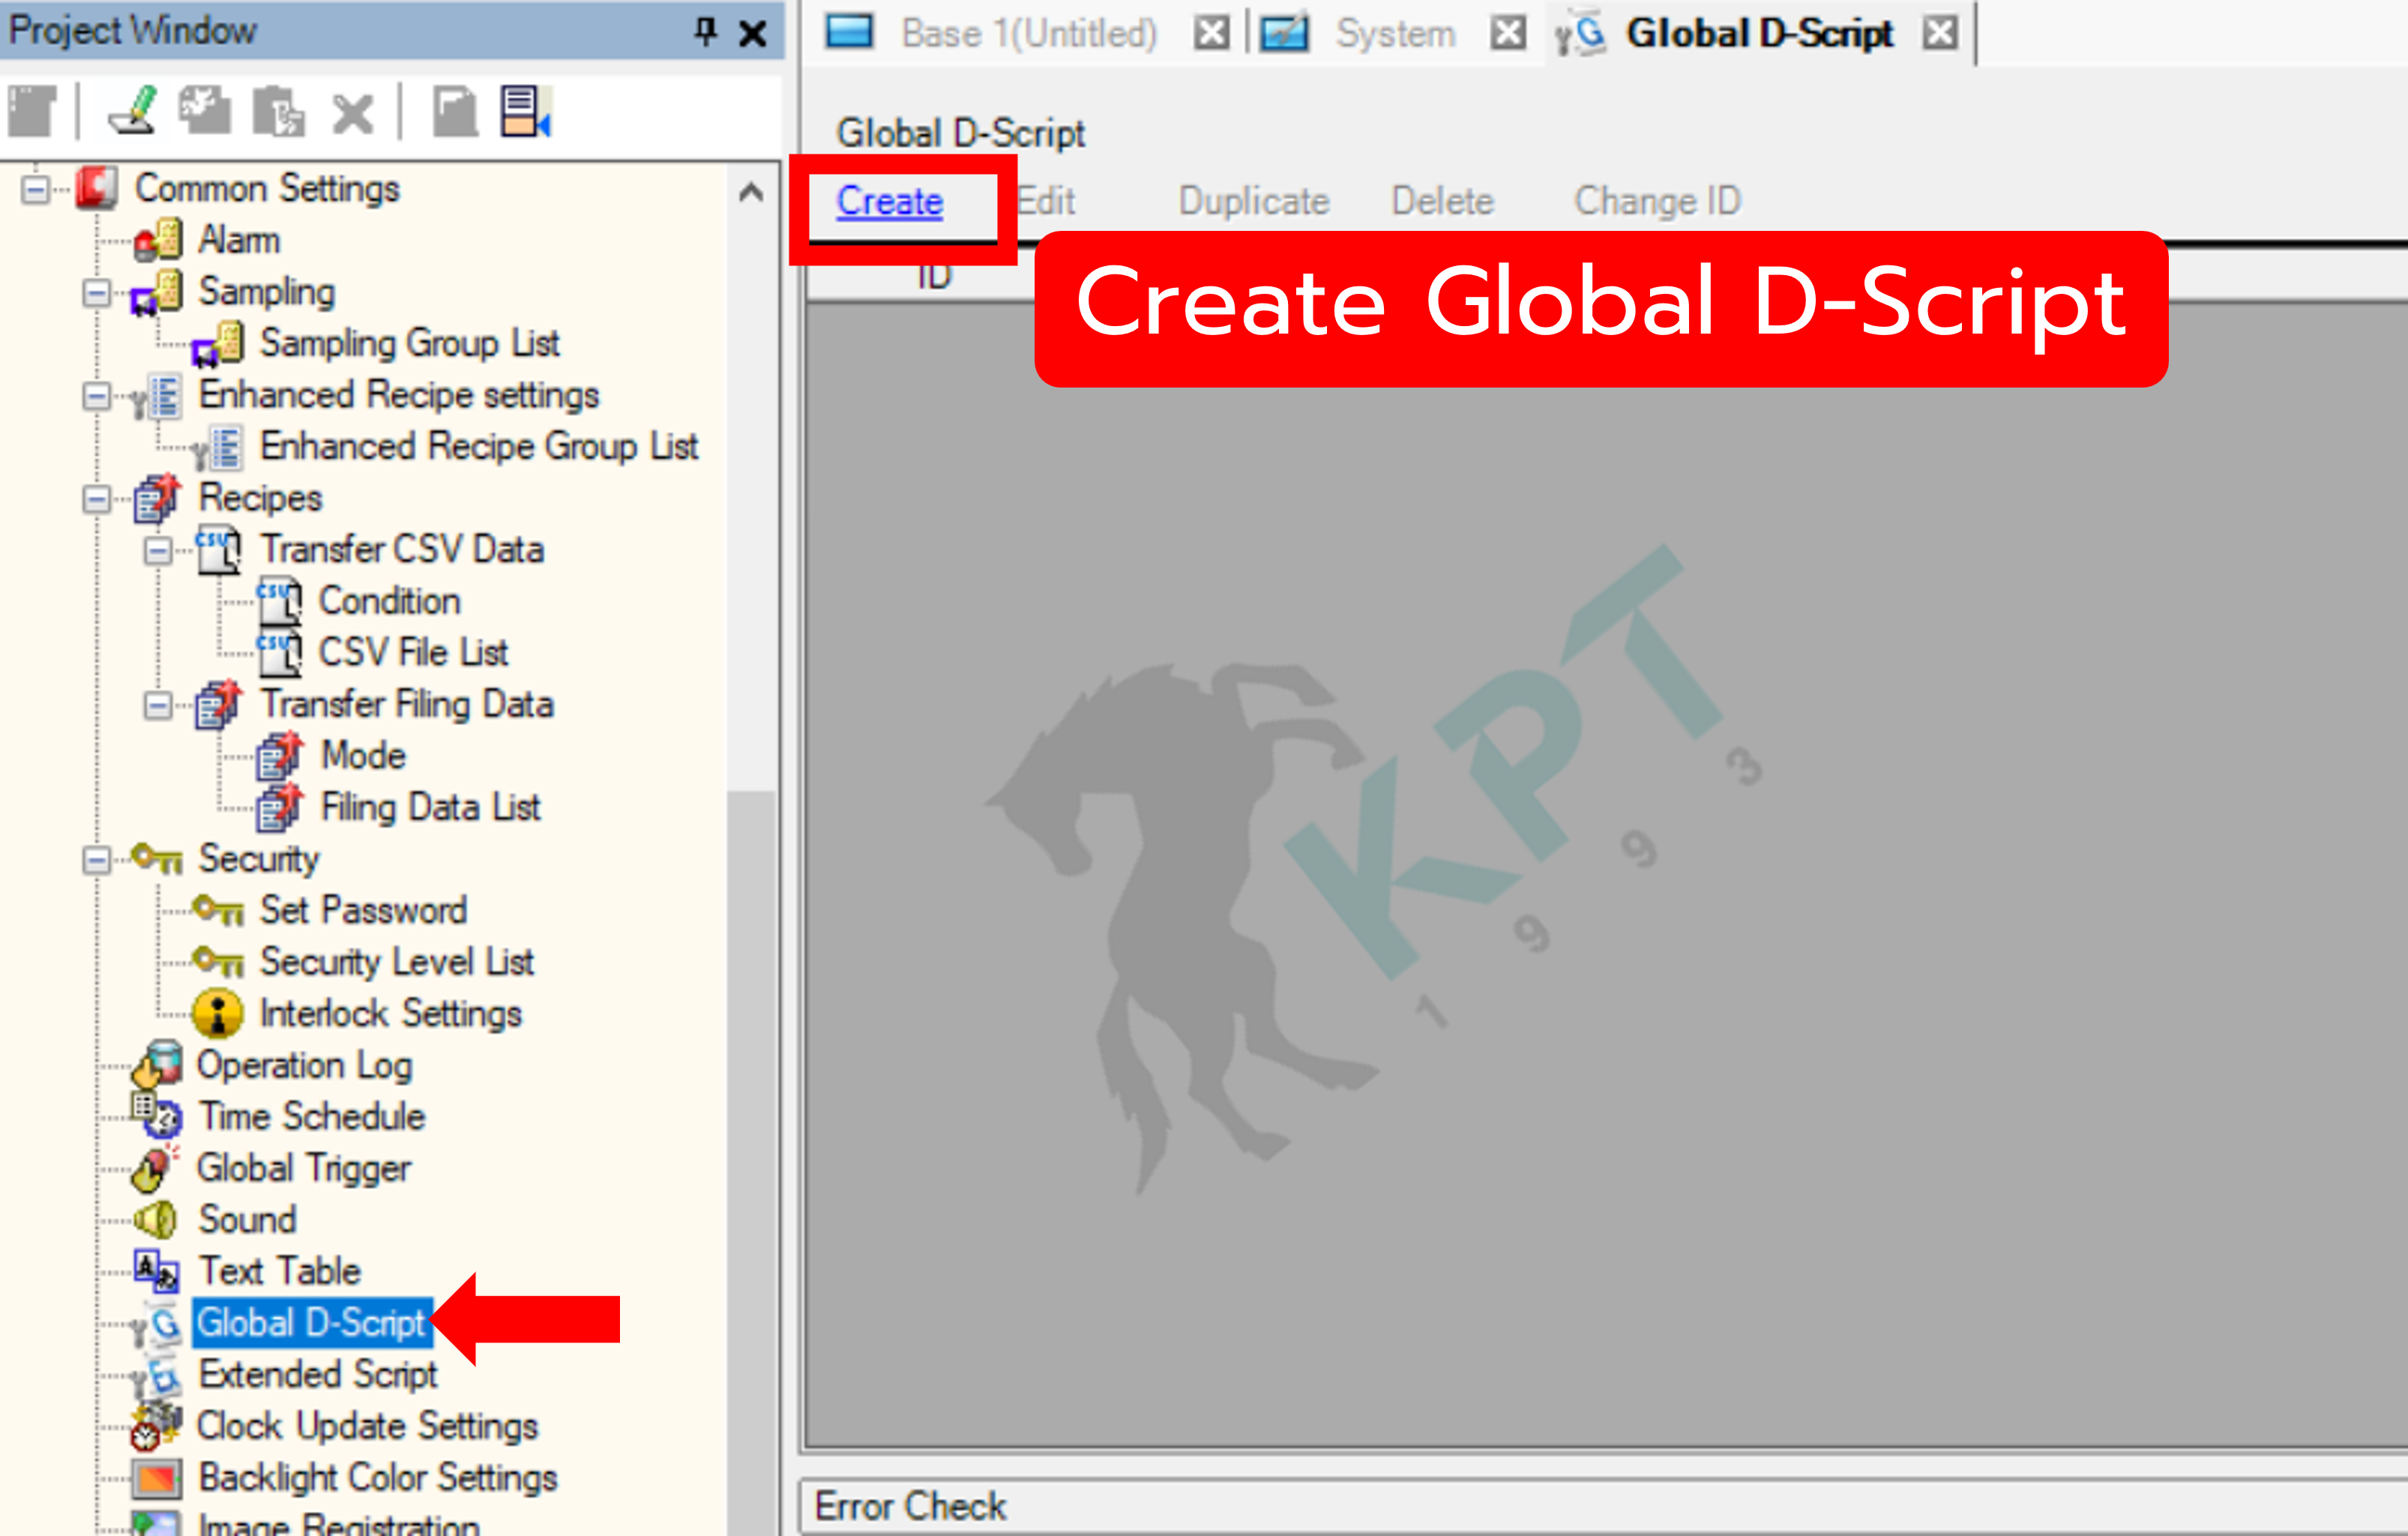Collapse the Transfer Filing Data node
The image size is (2408, 1536).
click(x=158, y=705)
